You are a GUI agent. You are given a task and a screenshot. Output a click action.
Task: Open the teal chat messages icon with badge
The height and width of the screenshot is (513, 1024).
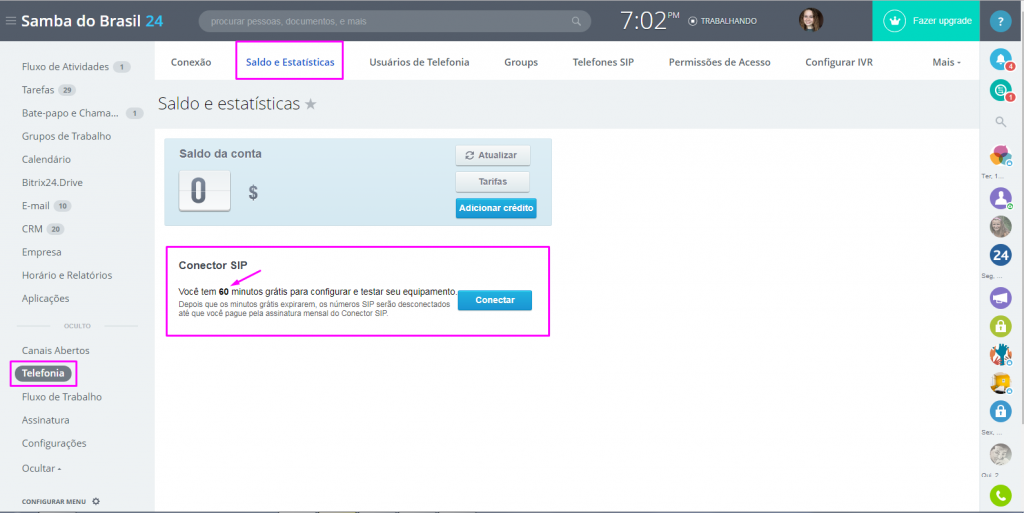(1000, 90)
